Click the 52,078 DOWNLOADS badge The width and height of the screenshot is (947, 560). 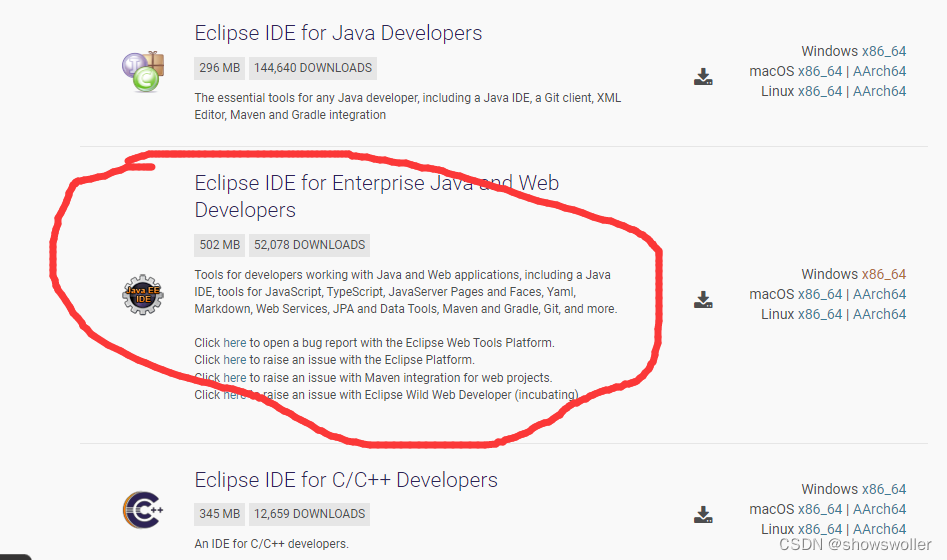309,245
